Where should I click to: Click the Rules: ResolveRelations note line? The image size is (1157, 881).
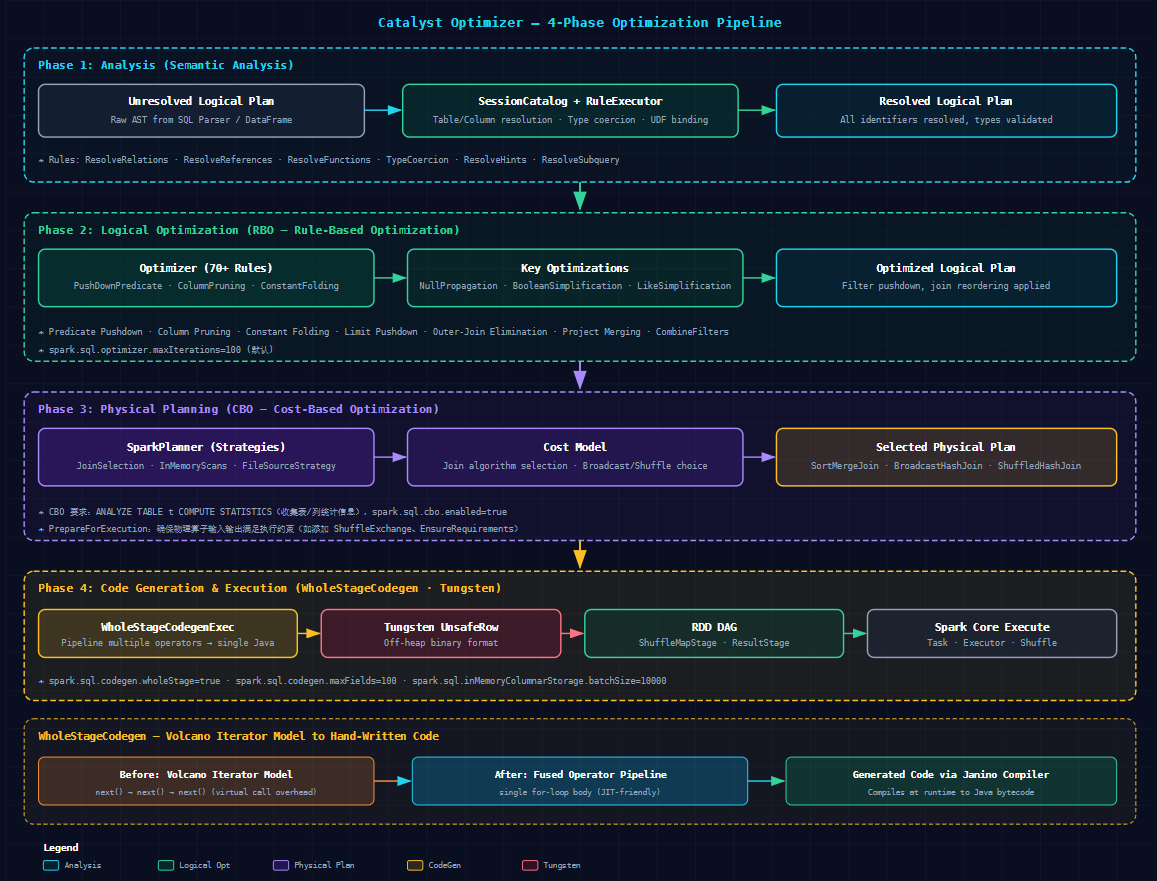tap(329, 159)
